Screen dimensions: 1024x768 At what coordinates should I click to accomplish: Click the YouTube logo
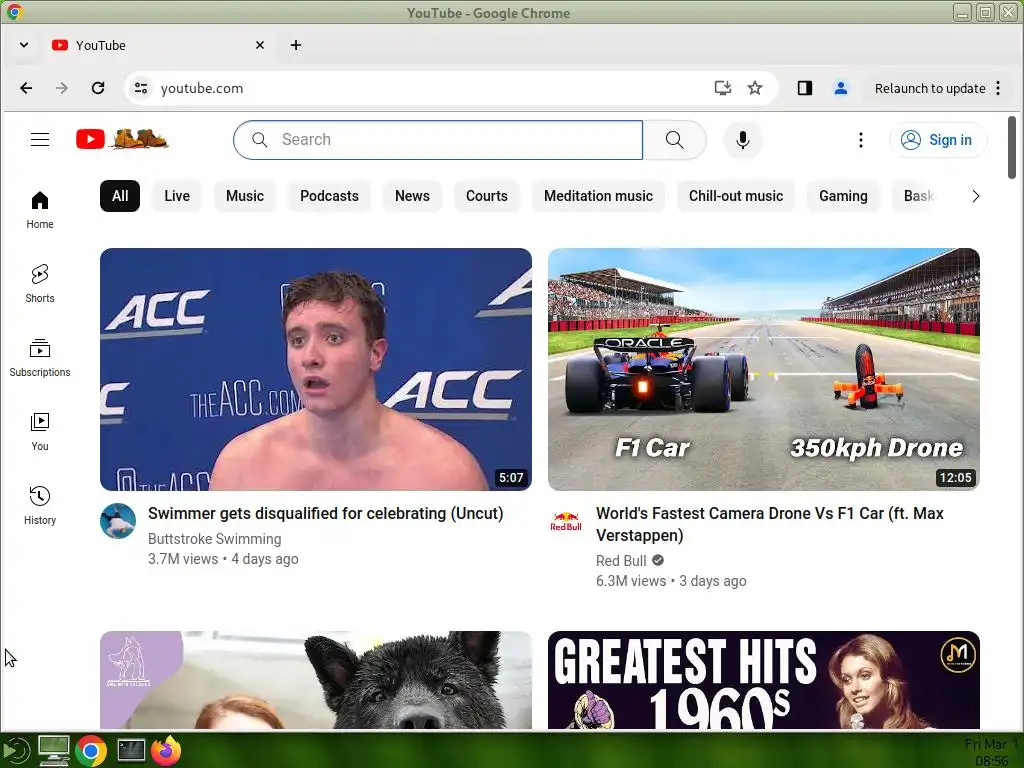[x=122, y=139]
